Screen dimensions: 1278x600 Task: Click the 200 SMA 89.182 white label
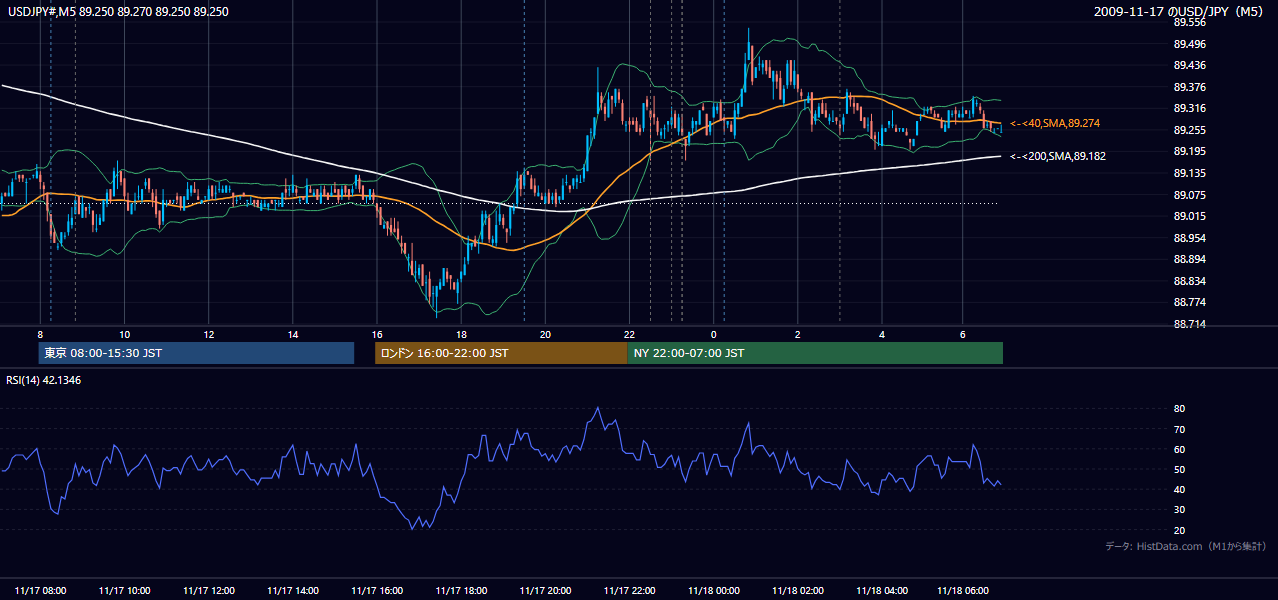tap(1057, 156)
